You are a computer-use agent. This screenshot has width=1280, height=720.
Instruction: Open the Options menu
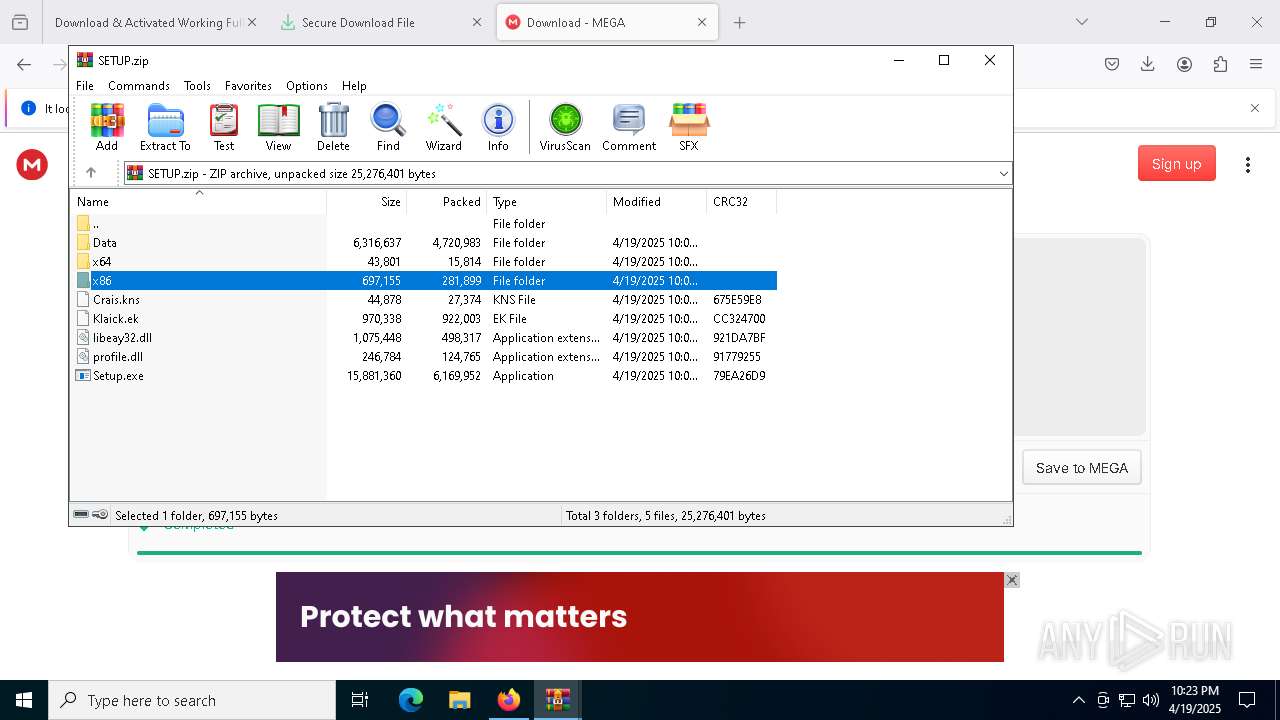pyautogui.click(x=307, y=86)
